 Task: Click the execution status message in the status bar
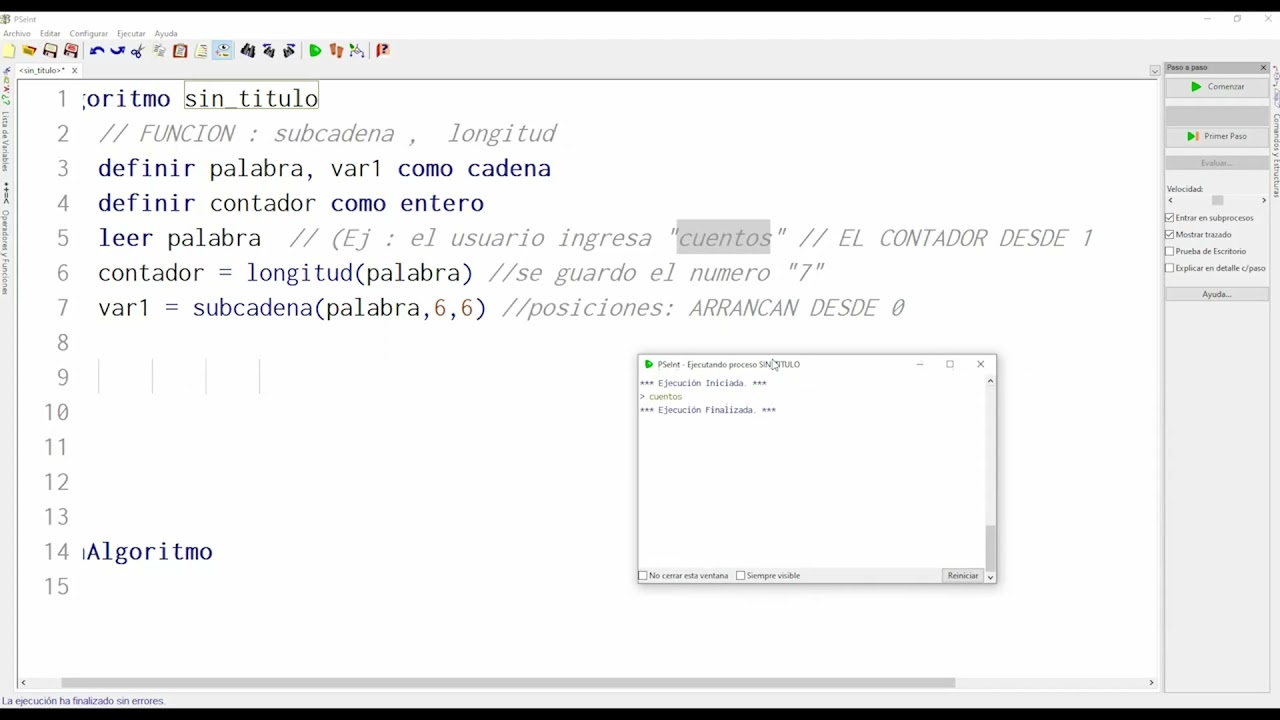coord(84,701)
